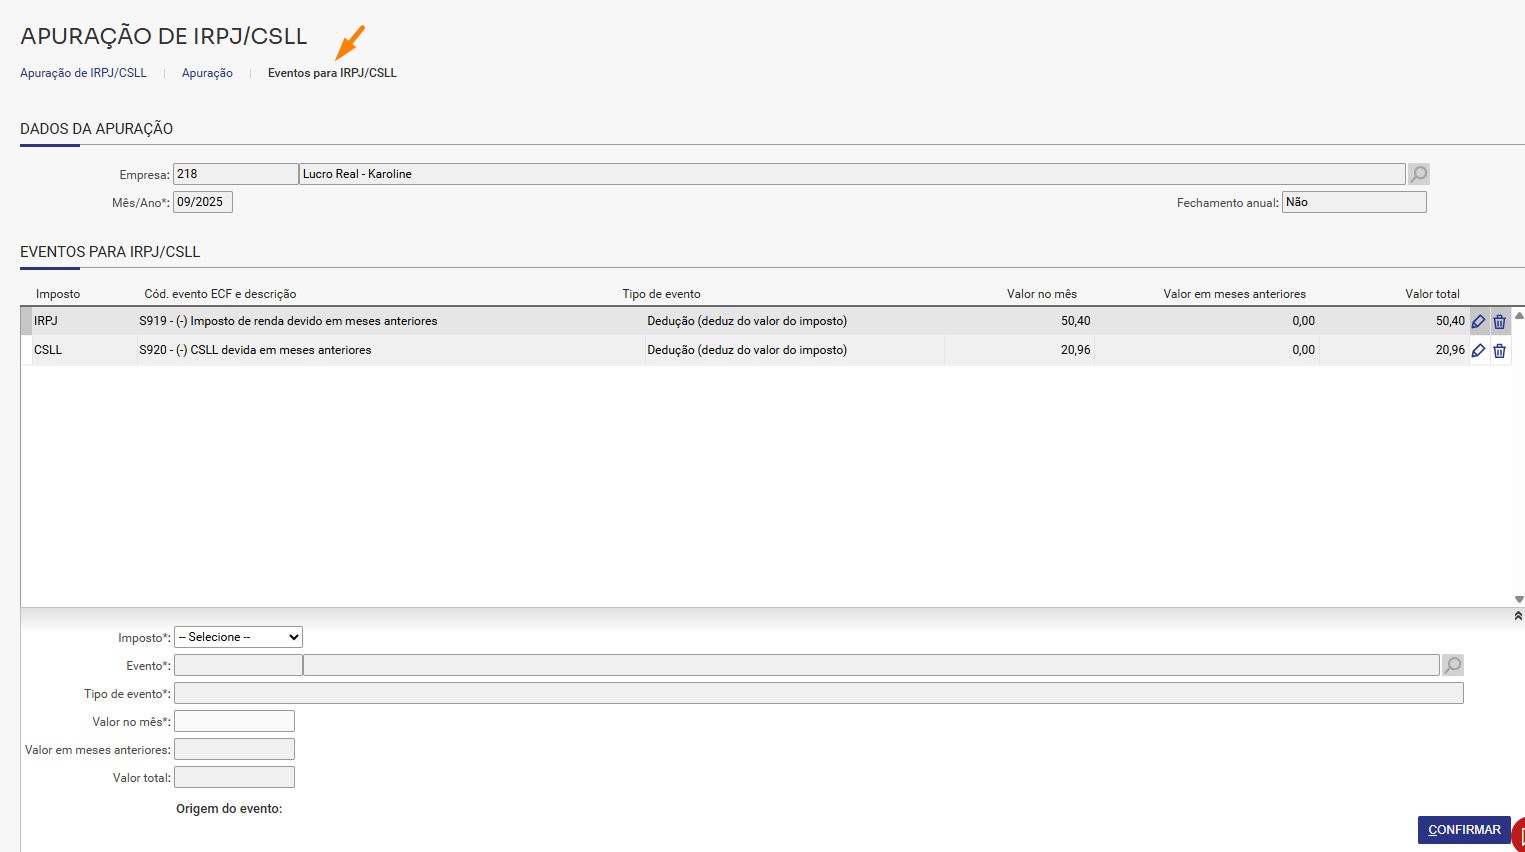Click Valor em meses anteriores column header
Image resolution: width=1525 pixels, height=852 pixels.
click(x=1234, y=294)
